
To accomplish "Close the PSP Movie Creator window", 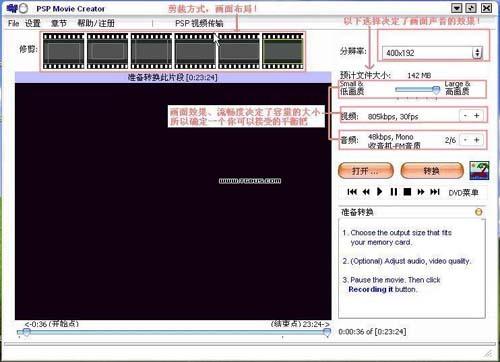I will coord(486,8).
